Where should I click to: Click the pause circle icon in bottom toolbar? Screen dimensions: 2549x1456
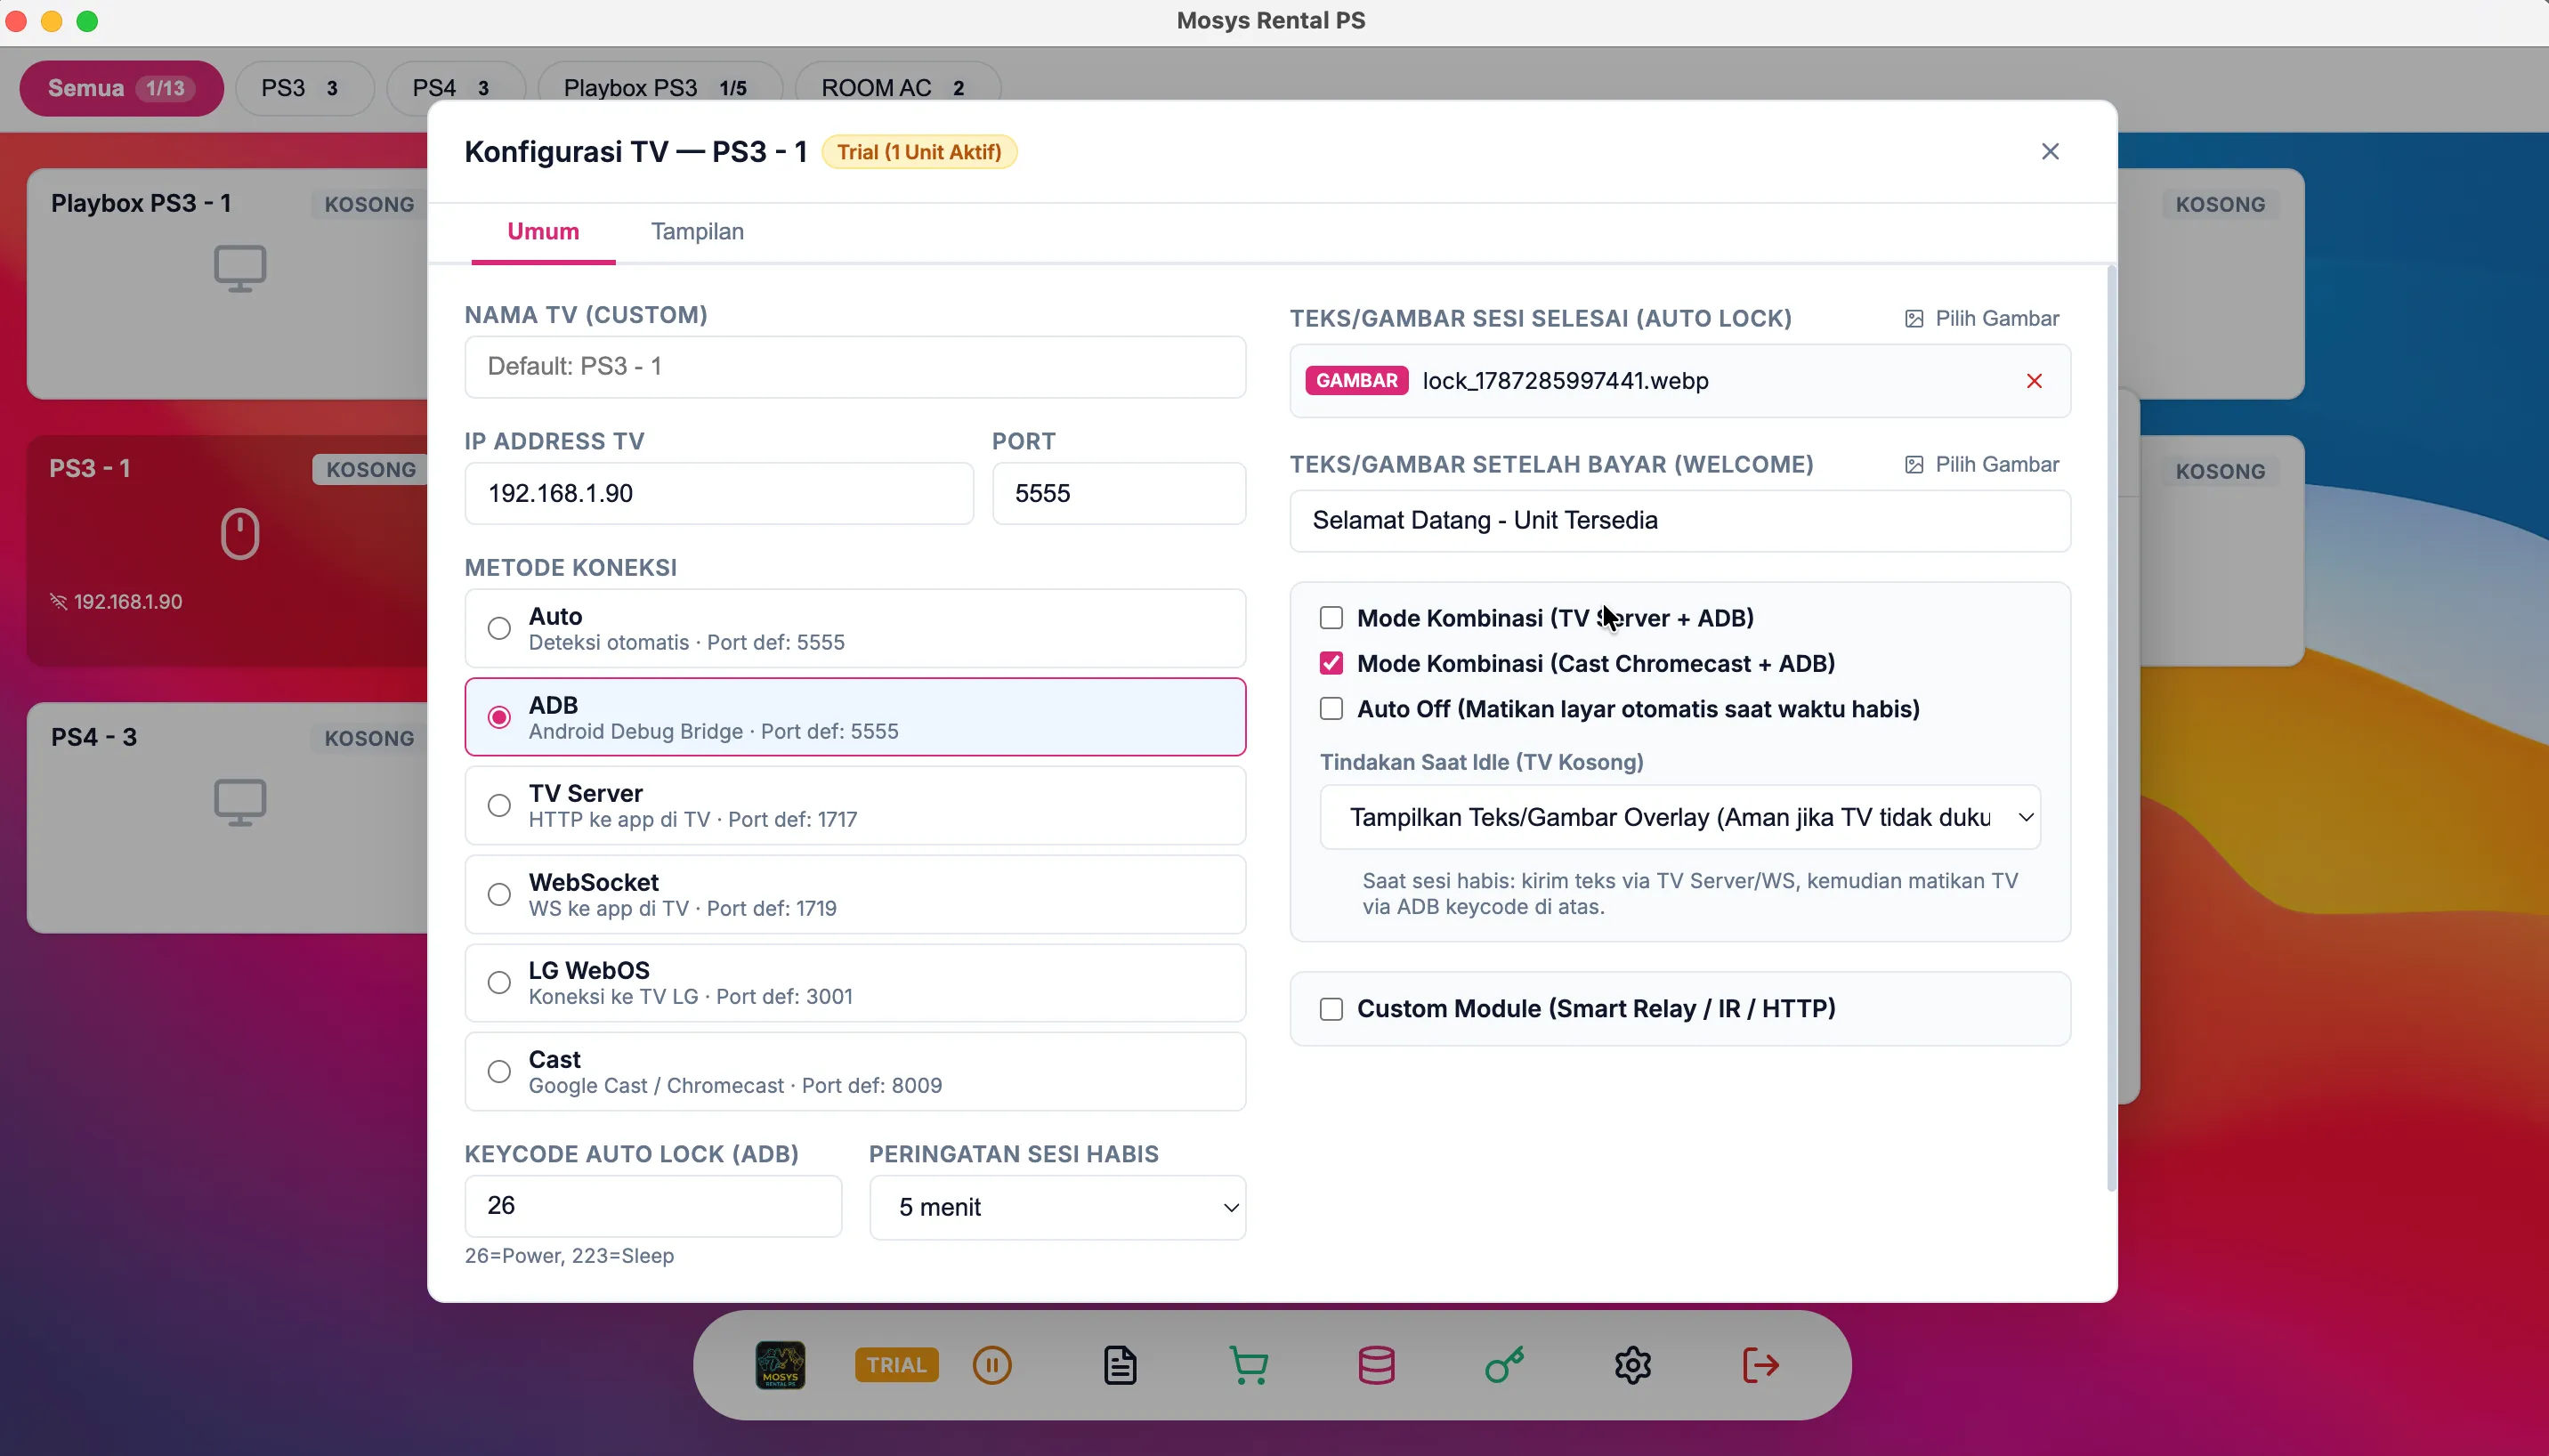tap(992, 1365)
